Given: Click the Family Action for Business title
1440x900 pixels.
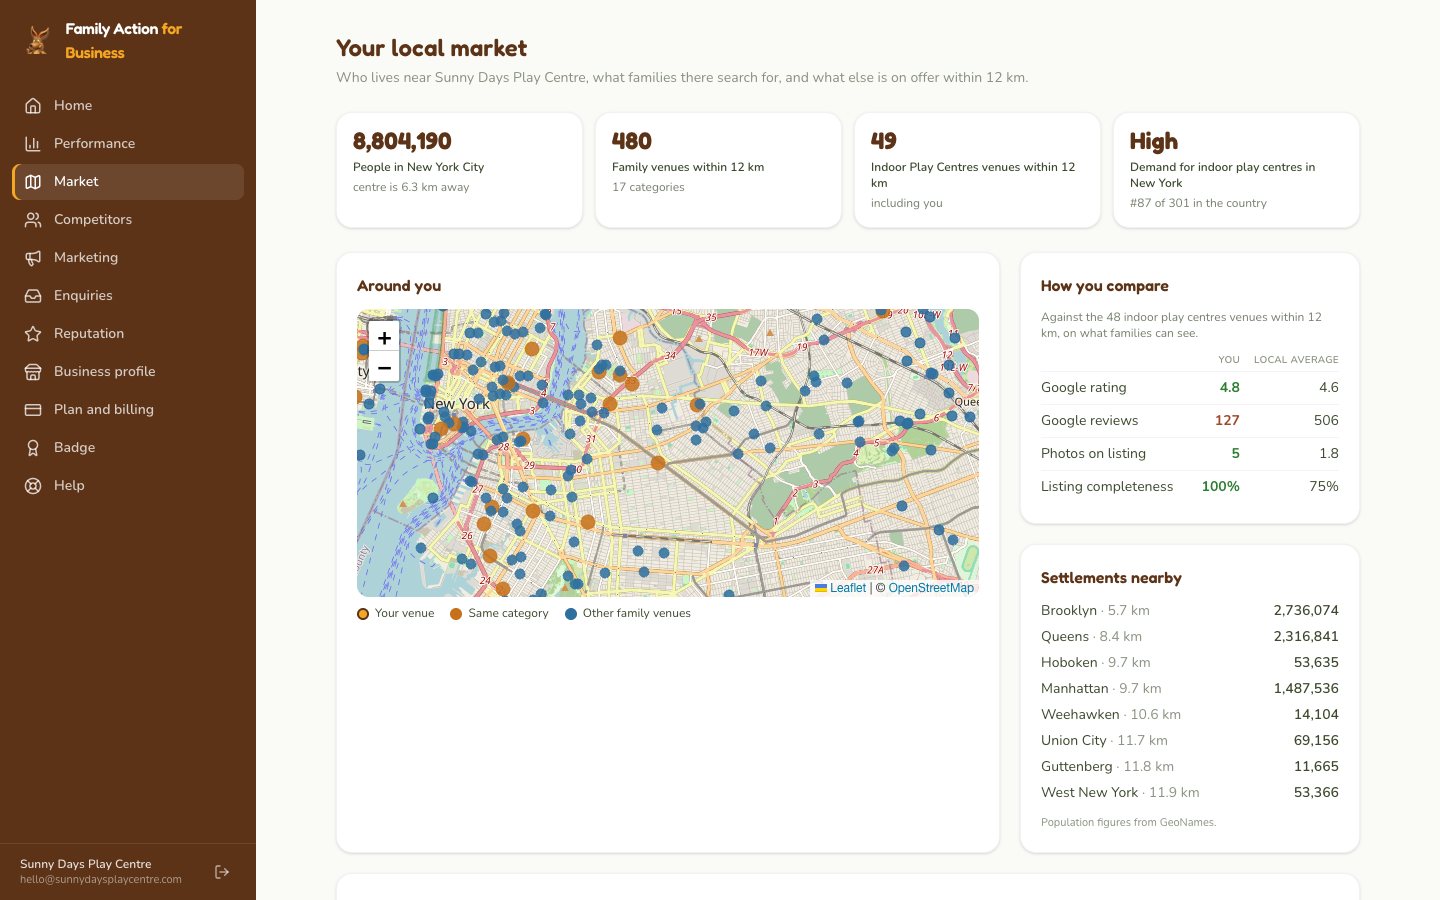Looking at the screenshot, I should [x=124, y=41].
